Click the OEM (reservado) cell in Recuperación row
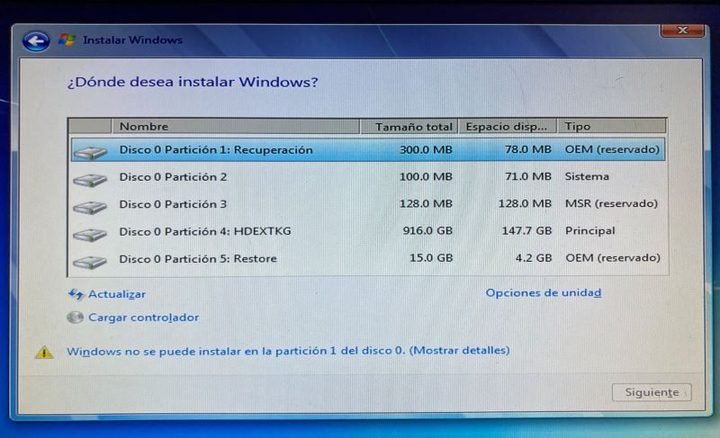720x438 pixels. (612, 150)
